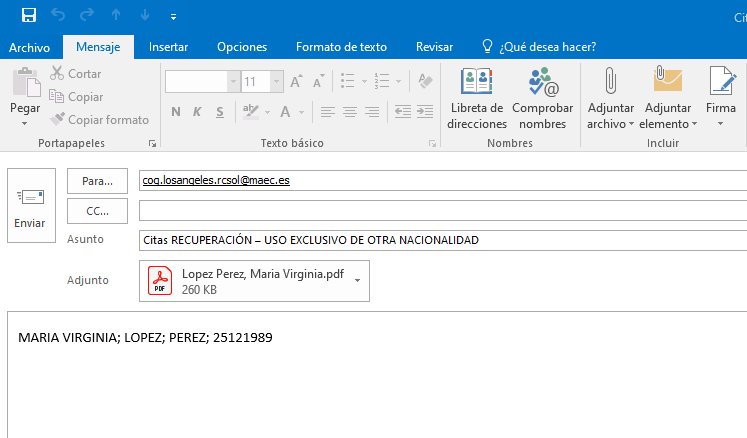The width and height of the screenshot is (747, 438).
Task: Click the Copiar button
Action: coord(76,97)
